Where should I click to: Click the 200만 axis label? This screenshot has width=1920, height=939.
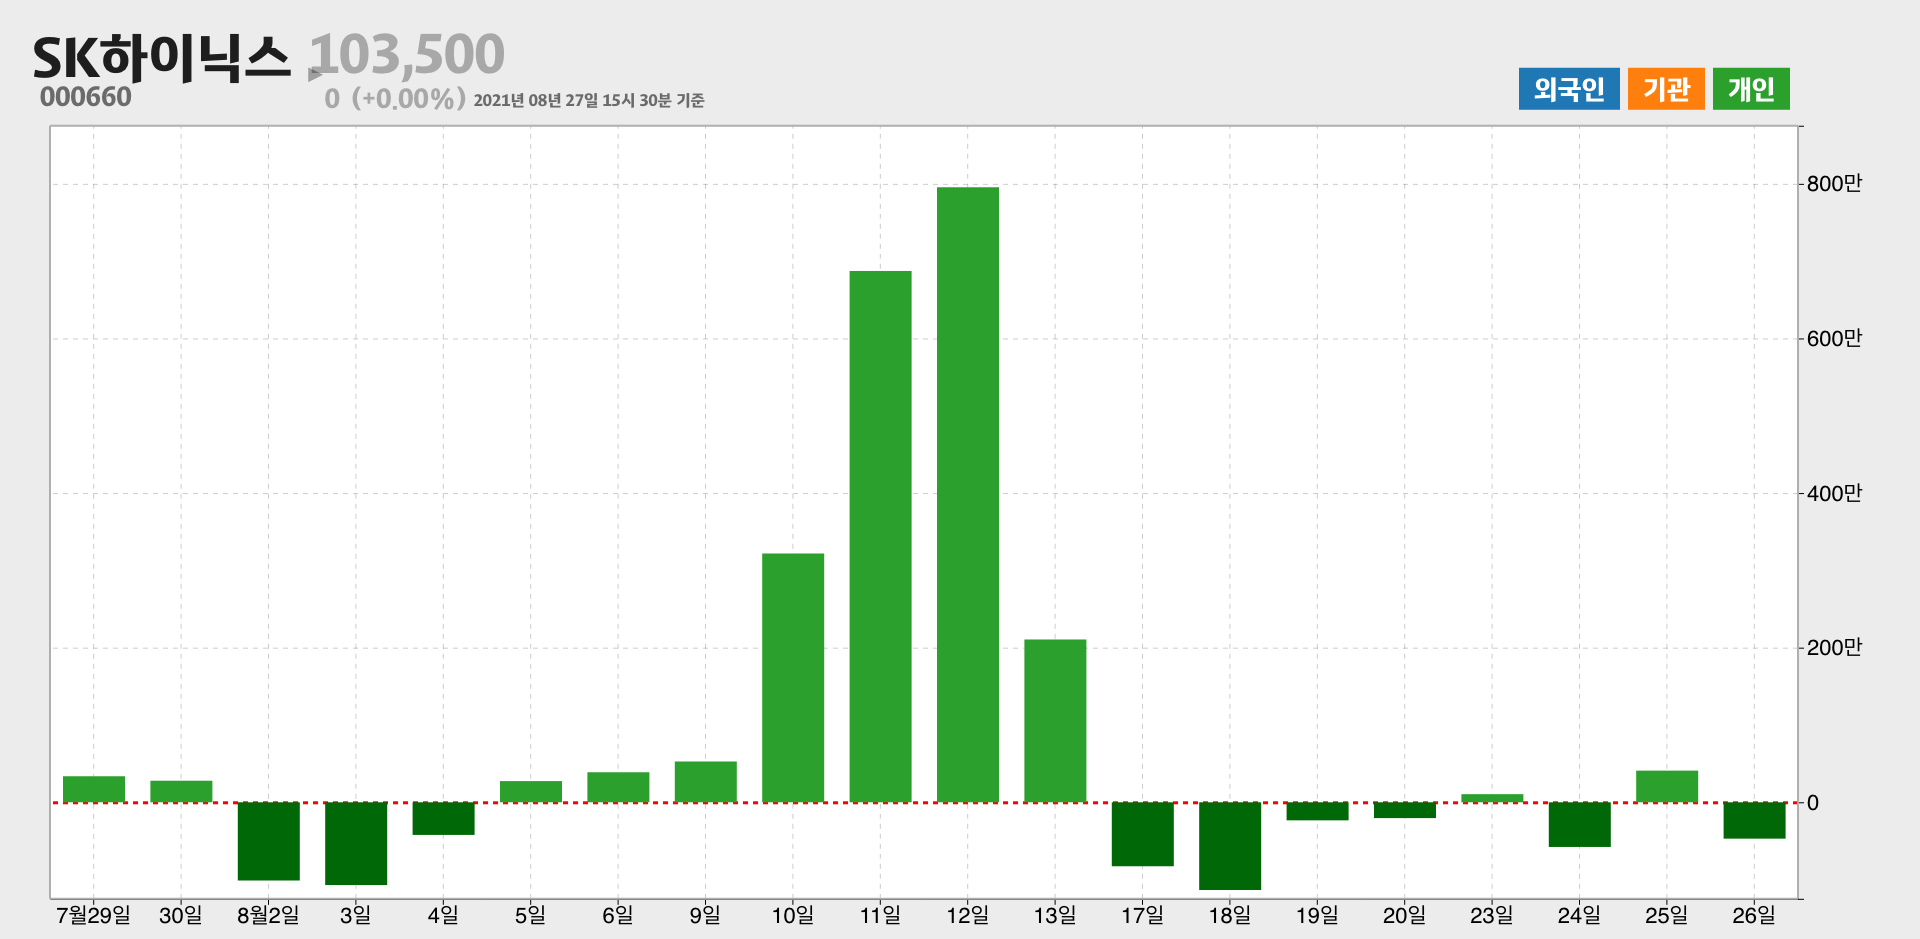point(1834,648)
